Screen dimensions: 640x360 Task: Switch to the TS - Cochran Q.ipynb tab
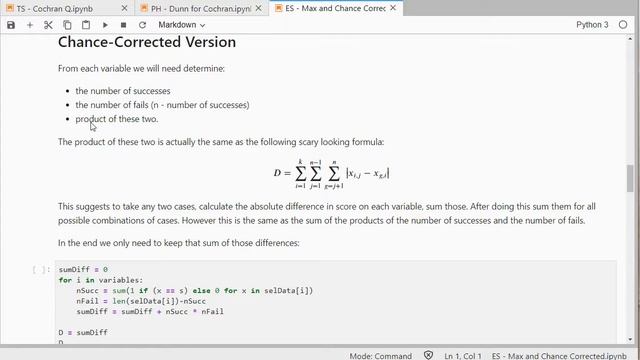(x=54, y=8)
